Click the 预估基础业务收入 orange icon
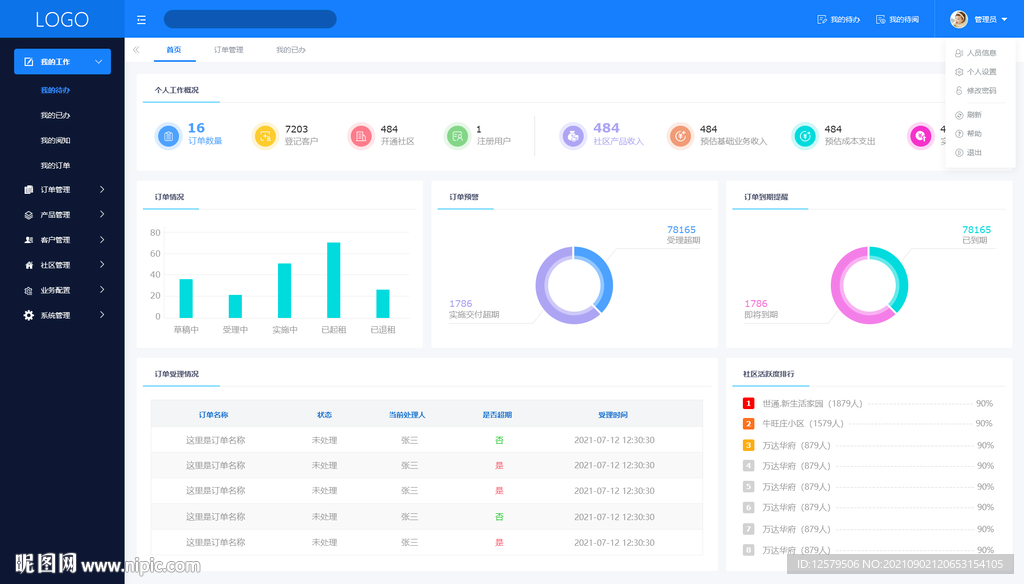Image resolution: width=1024 pixels, height=584 pixels. click(680, 135)
